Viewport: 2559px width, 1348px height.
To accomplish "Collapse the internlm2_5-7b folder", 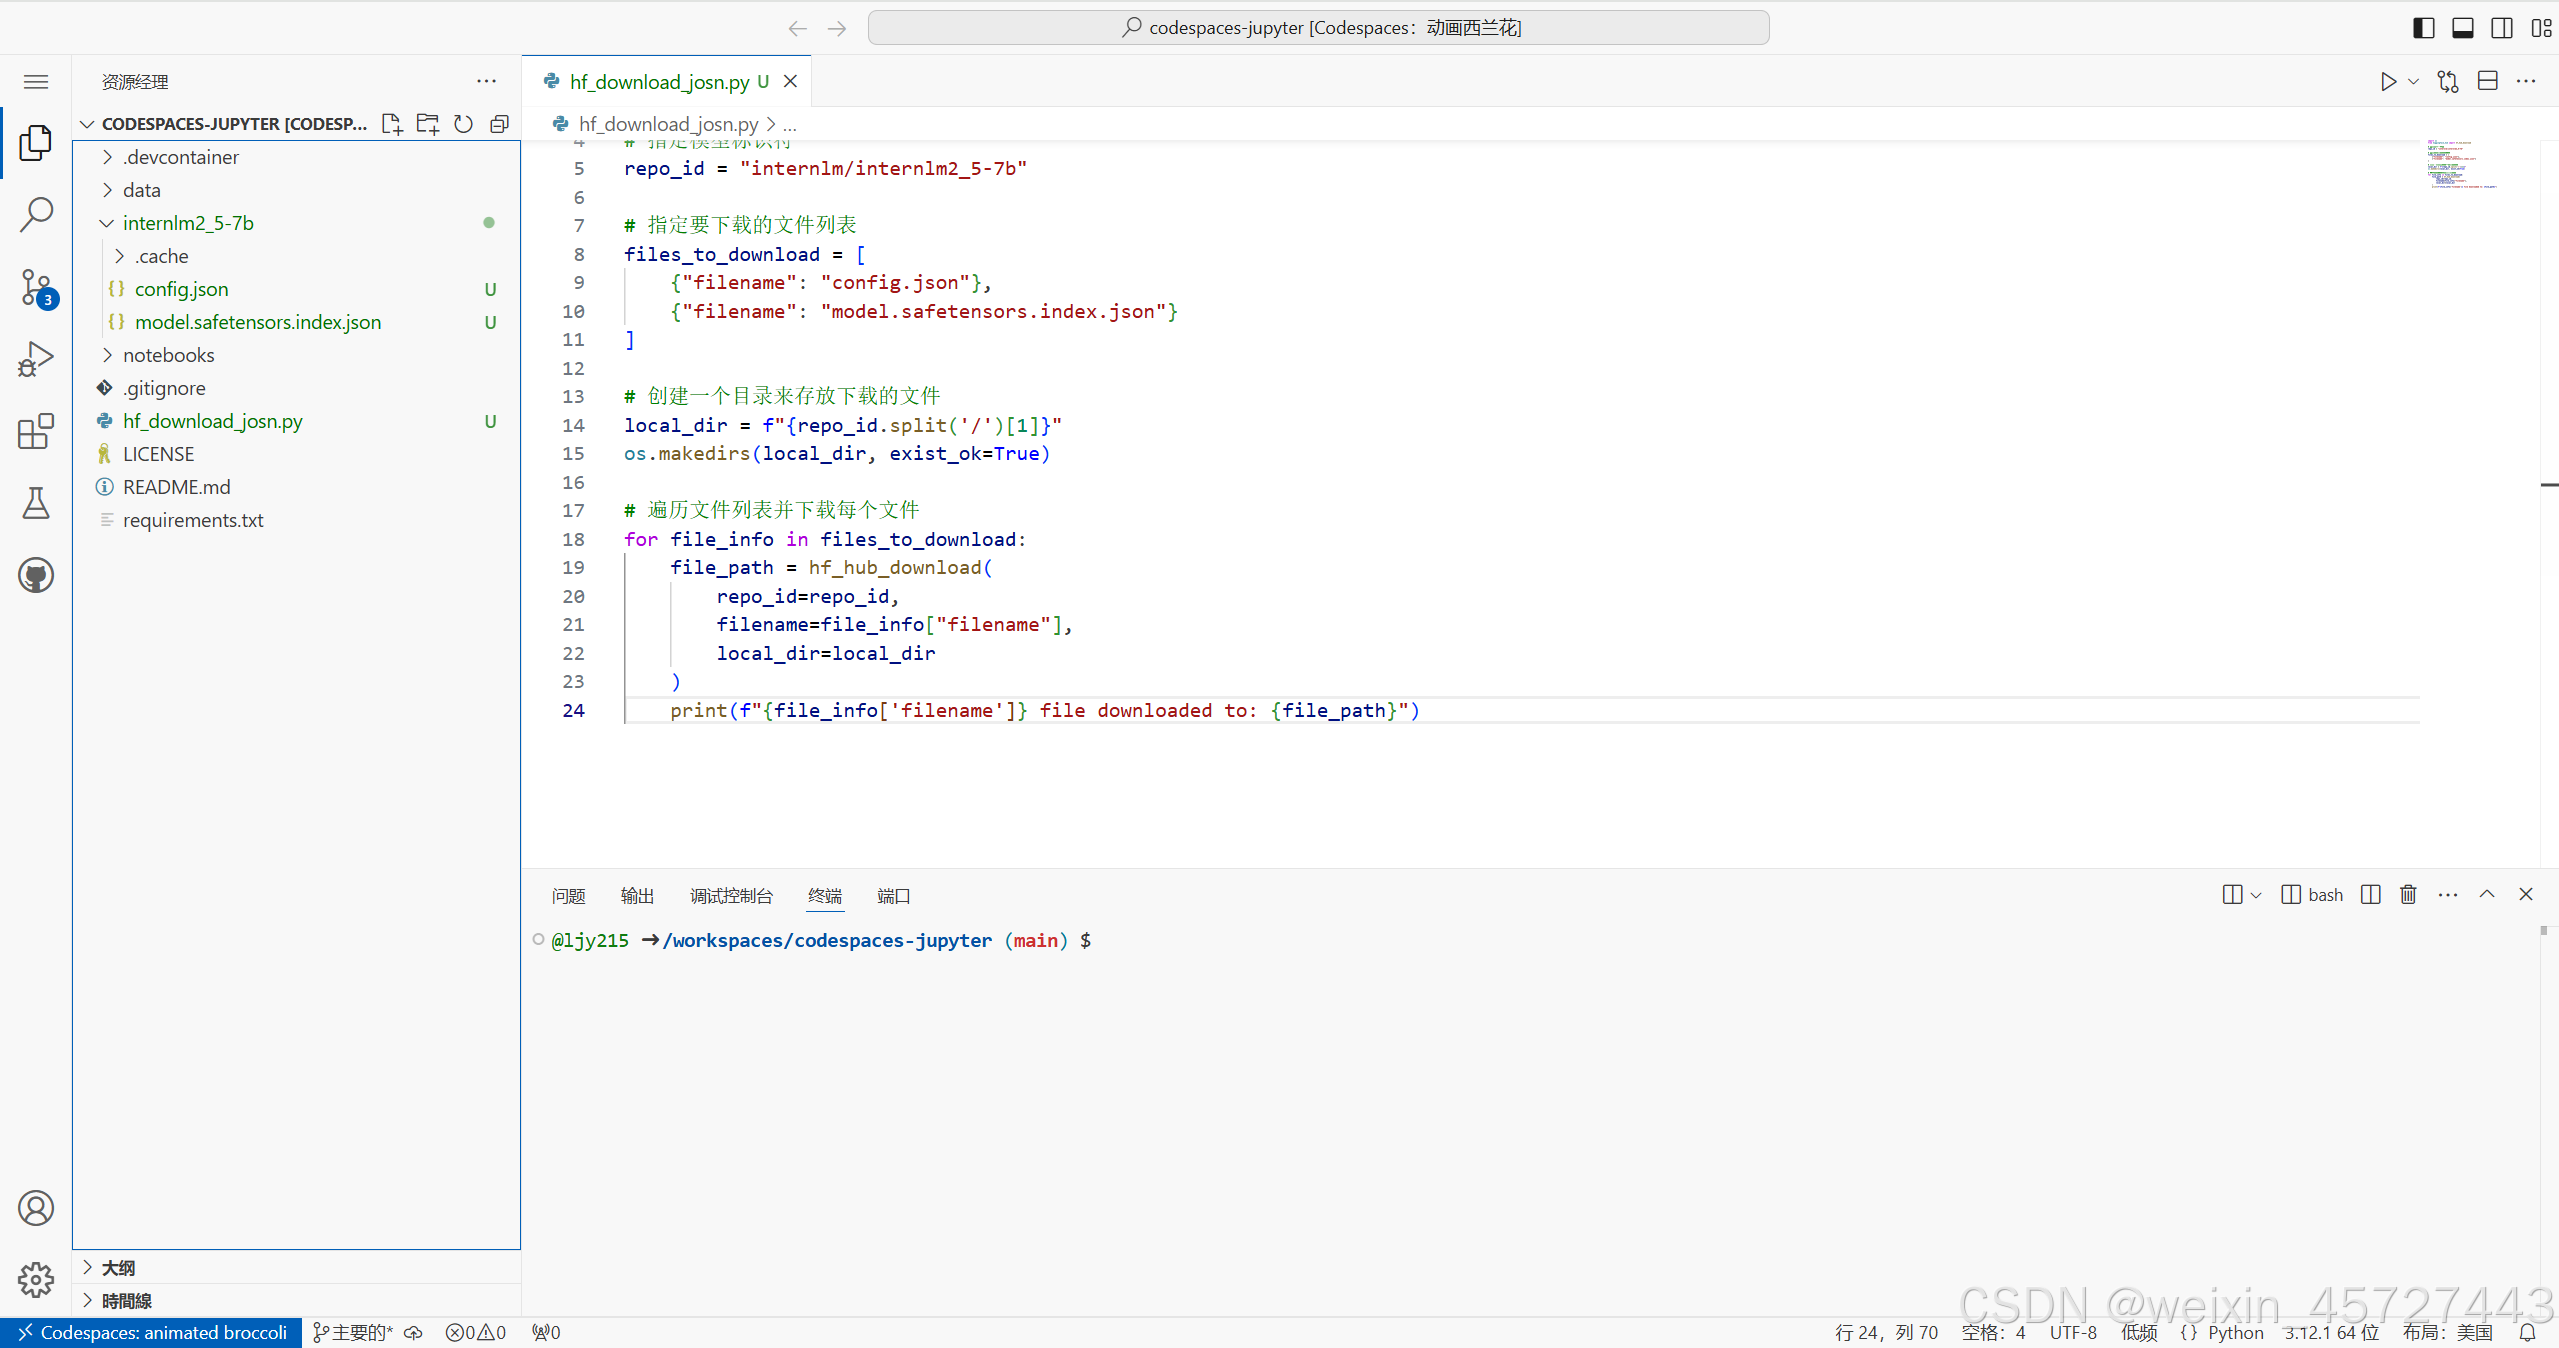I will click(x=187, y=223).
